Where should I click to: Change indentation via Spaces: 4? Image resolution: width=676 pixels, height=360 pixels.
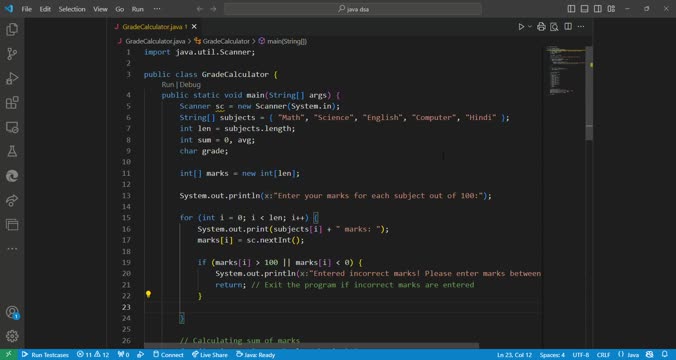552,355
